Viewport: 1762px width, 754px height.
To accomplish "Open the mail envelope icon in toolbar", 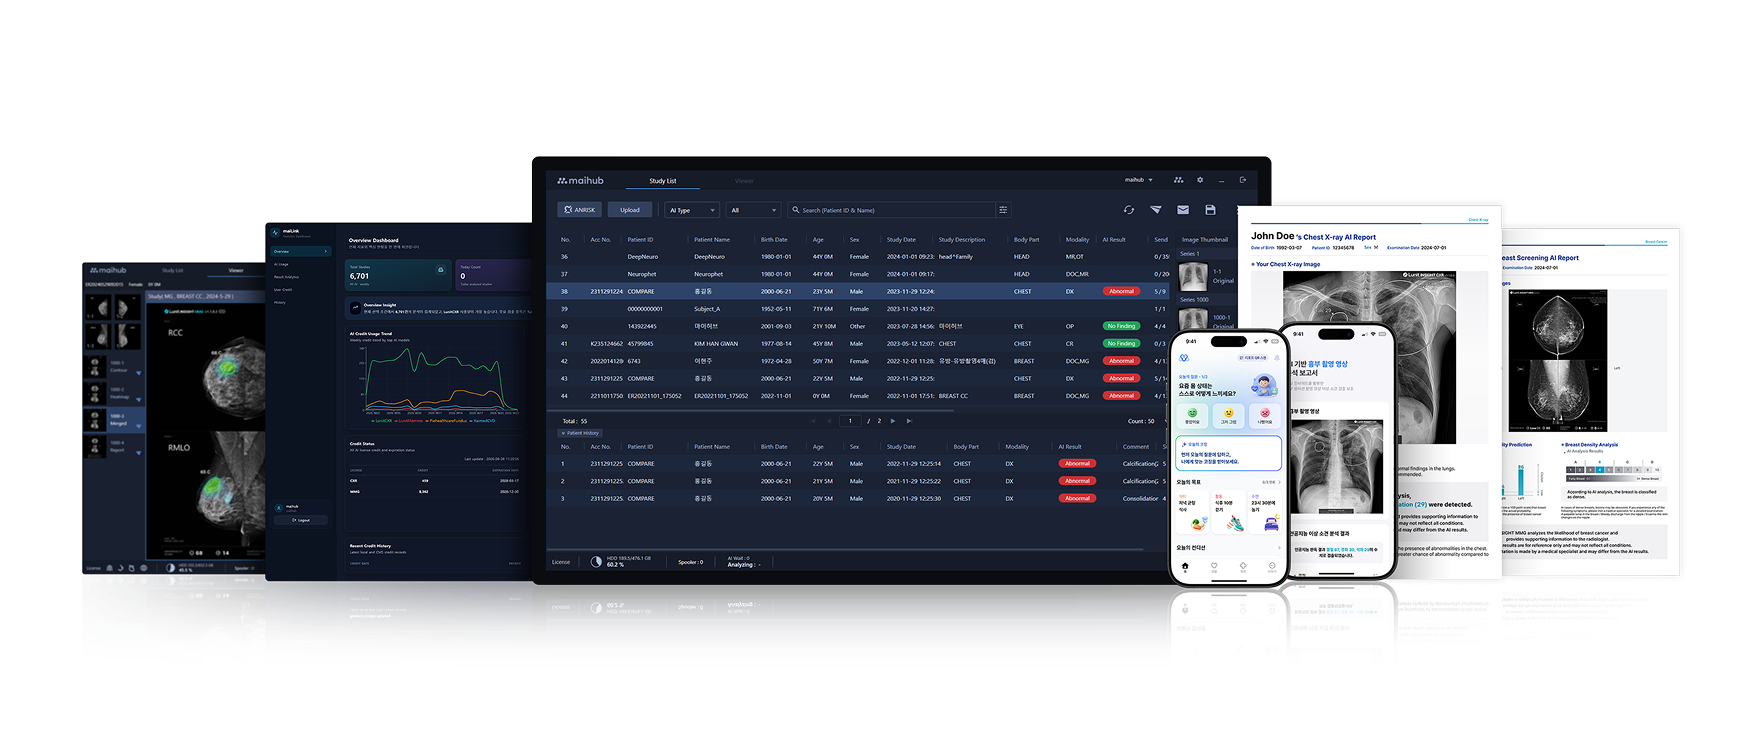I will click(x=1183, y=210).
